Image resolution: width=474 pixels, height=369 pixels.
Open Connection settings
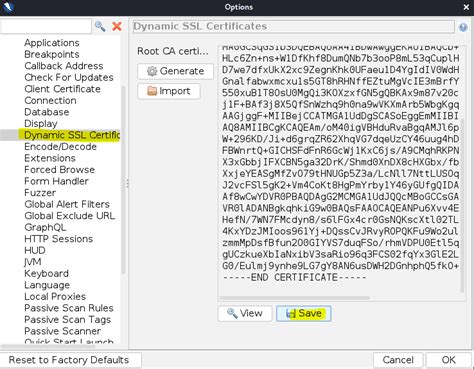click(50, 100)
